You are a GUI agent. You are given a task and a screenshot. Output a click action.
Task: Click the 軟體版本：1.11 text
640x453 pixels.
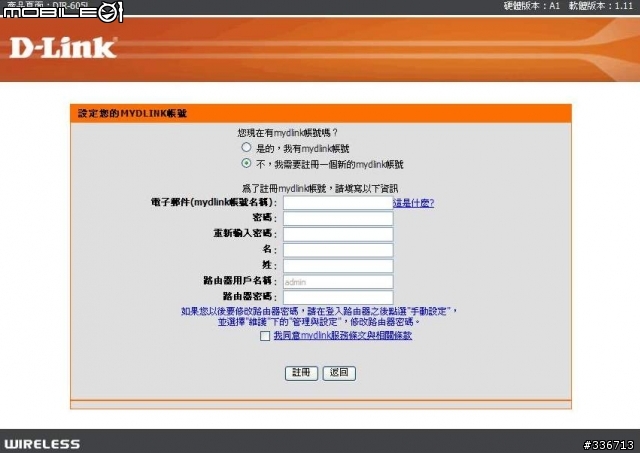(x=601, y=6)
